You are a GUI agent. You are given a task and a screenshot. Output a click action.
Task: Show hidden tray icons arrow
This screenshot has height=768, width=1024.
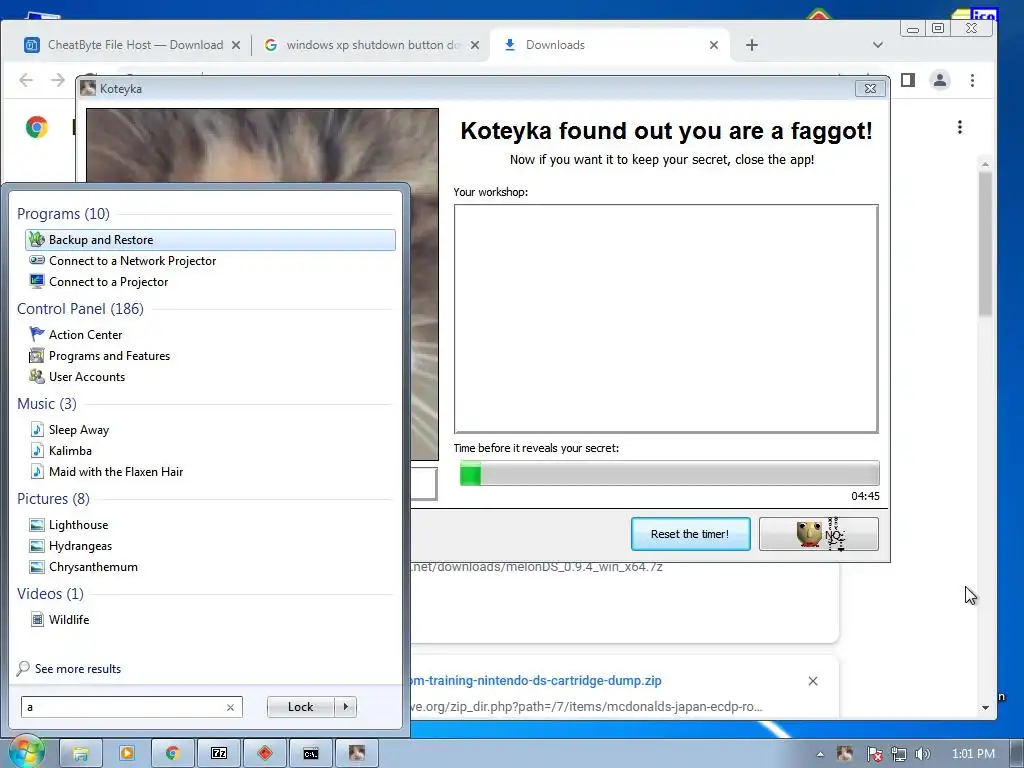tap(820, 754)
